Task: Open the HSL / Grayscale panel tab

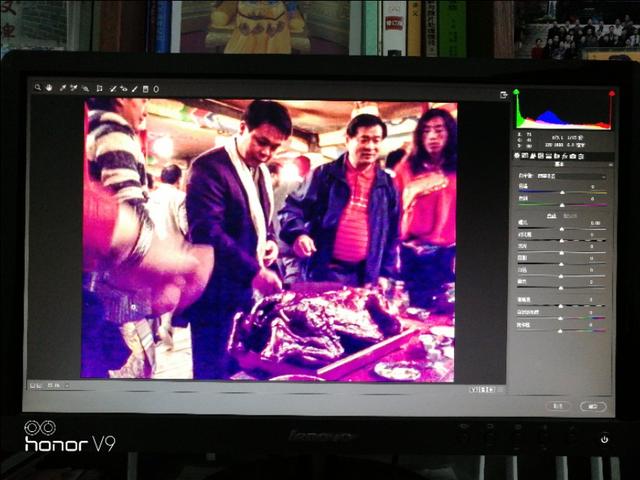Action: pyautogui.click(x=541, y=156)
